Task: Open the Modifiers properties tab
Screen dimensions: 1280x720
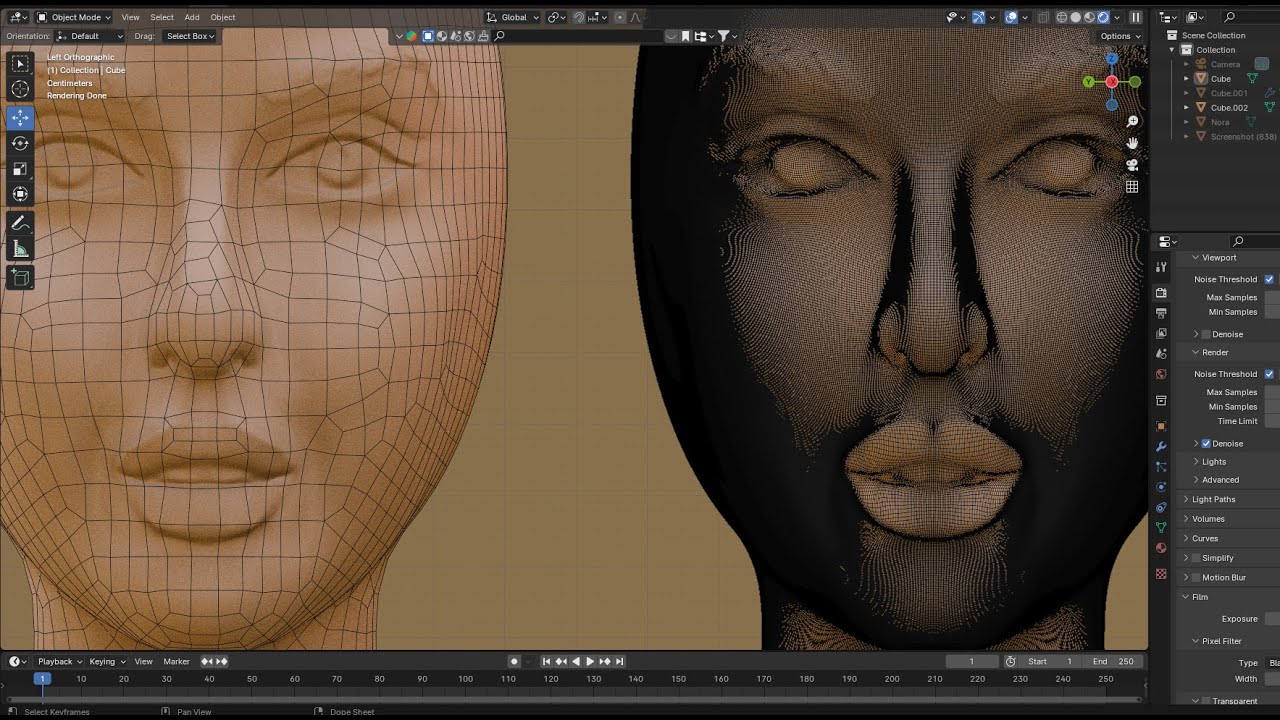Action: (x=1161, y=446)
